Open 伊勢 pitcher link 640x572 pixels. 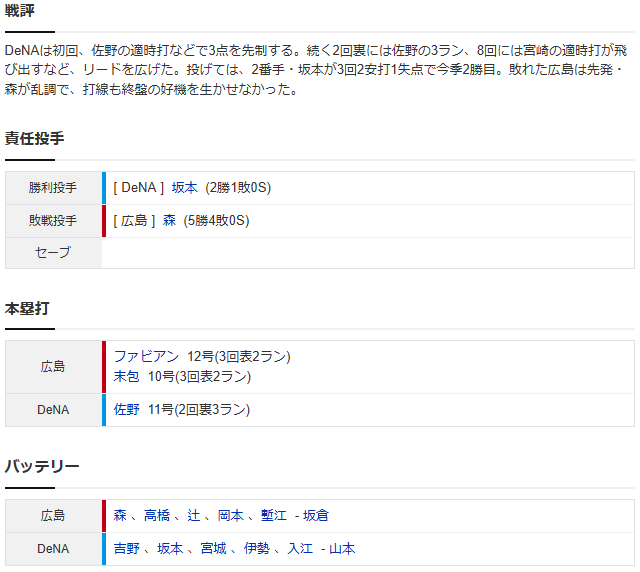256,548
